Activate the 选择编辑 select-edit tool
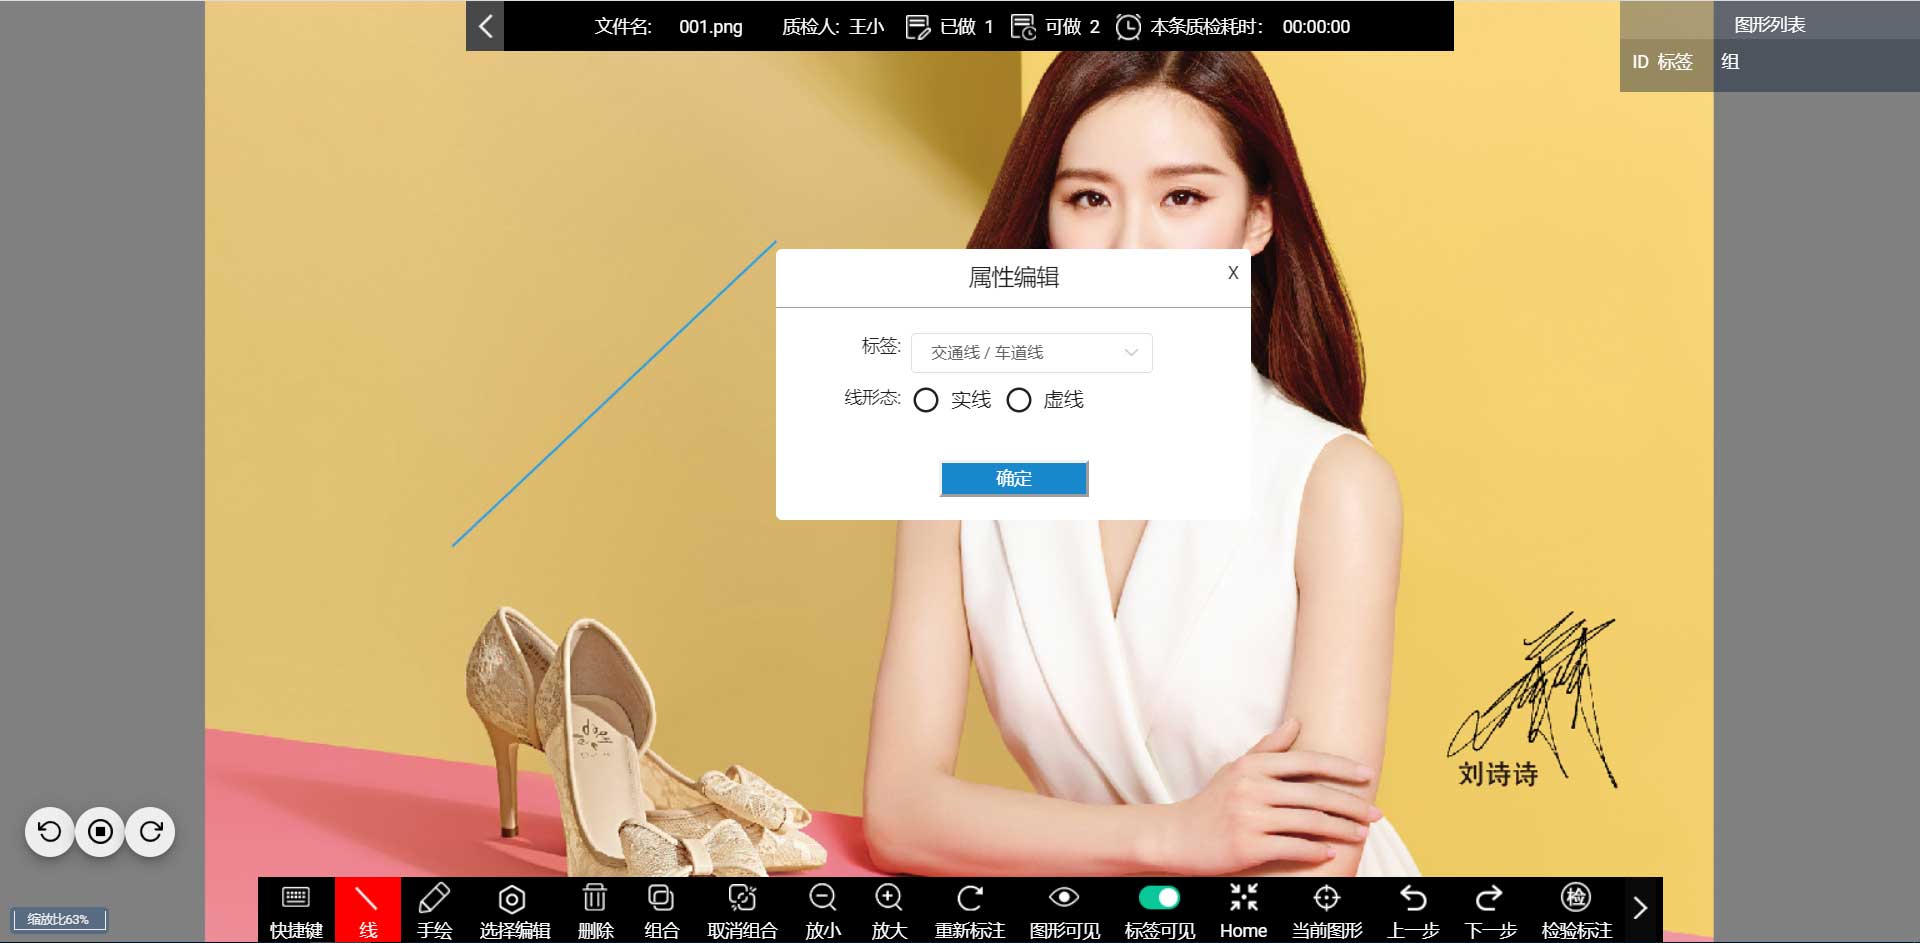Screen dimensions: 1920x943 coord(514,910)
